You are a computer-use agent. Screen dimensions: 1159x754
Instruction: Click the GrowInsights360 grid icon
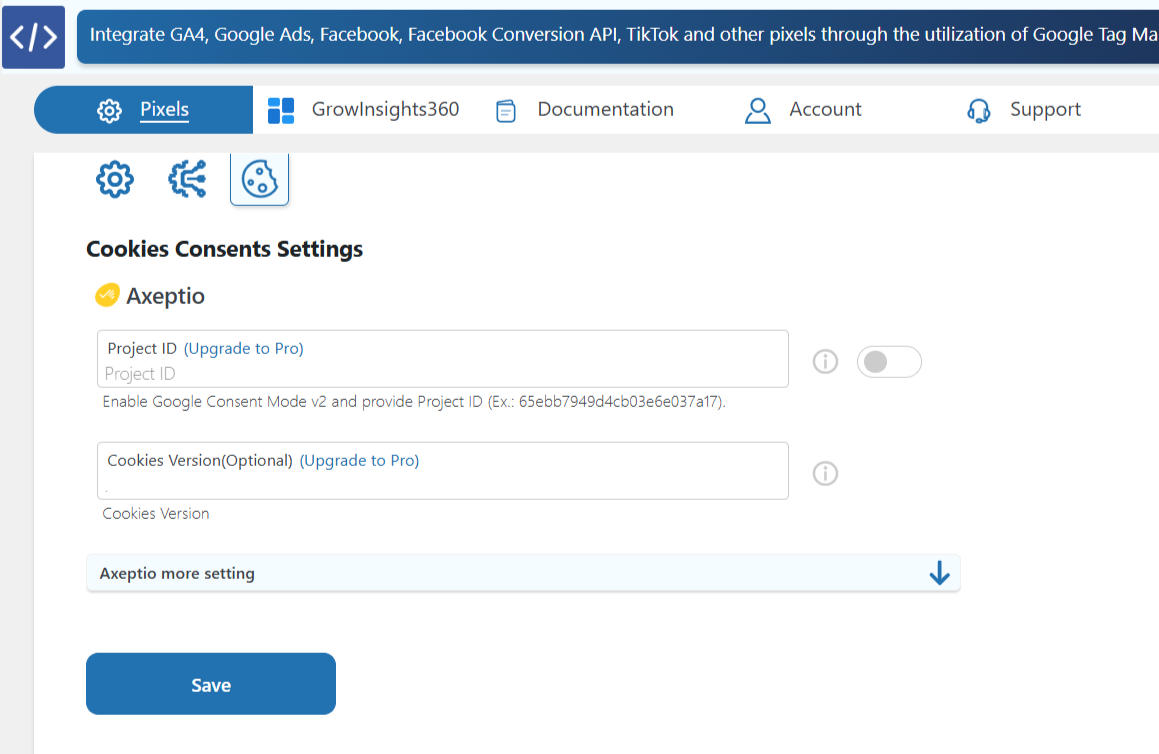(x=281, y=110)
